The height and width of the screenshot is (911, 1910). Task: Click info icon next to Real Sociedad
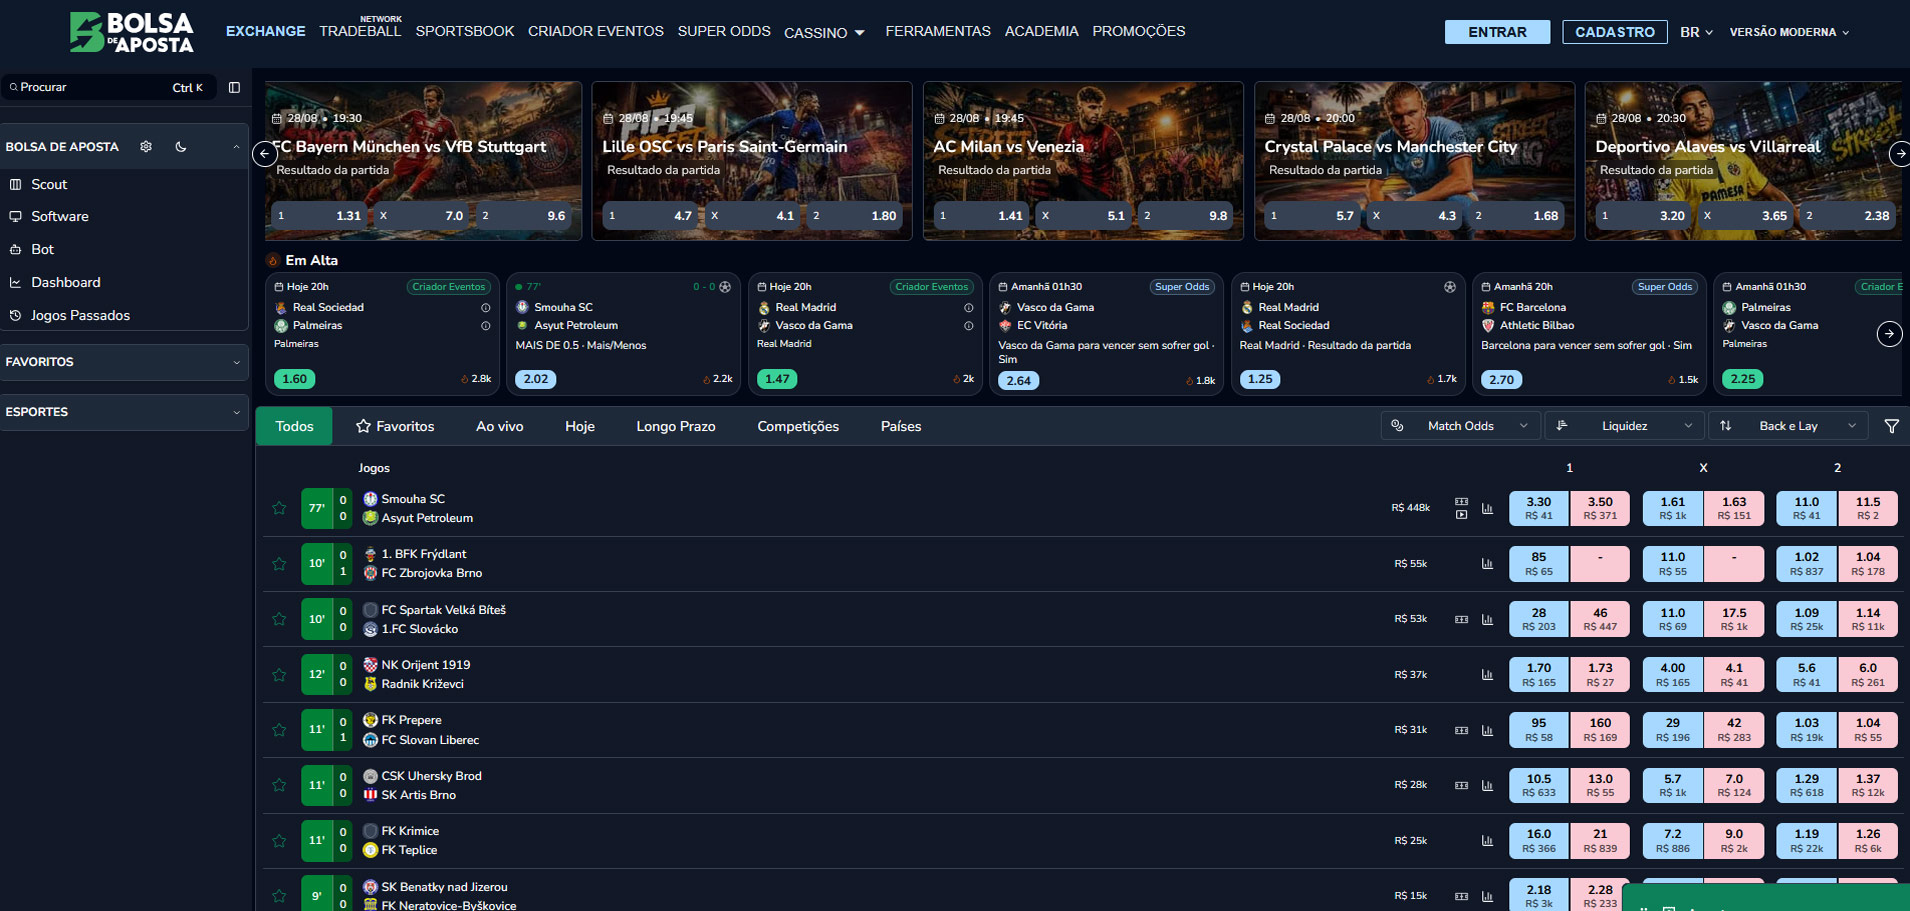pos(485,308)
